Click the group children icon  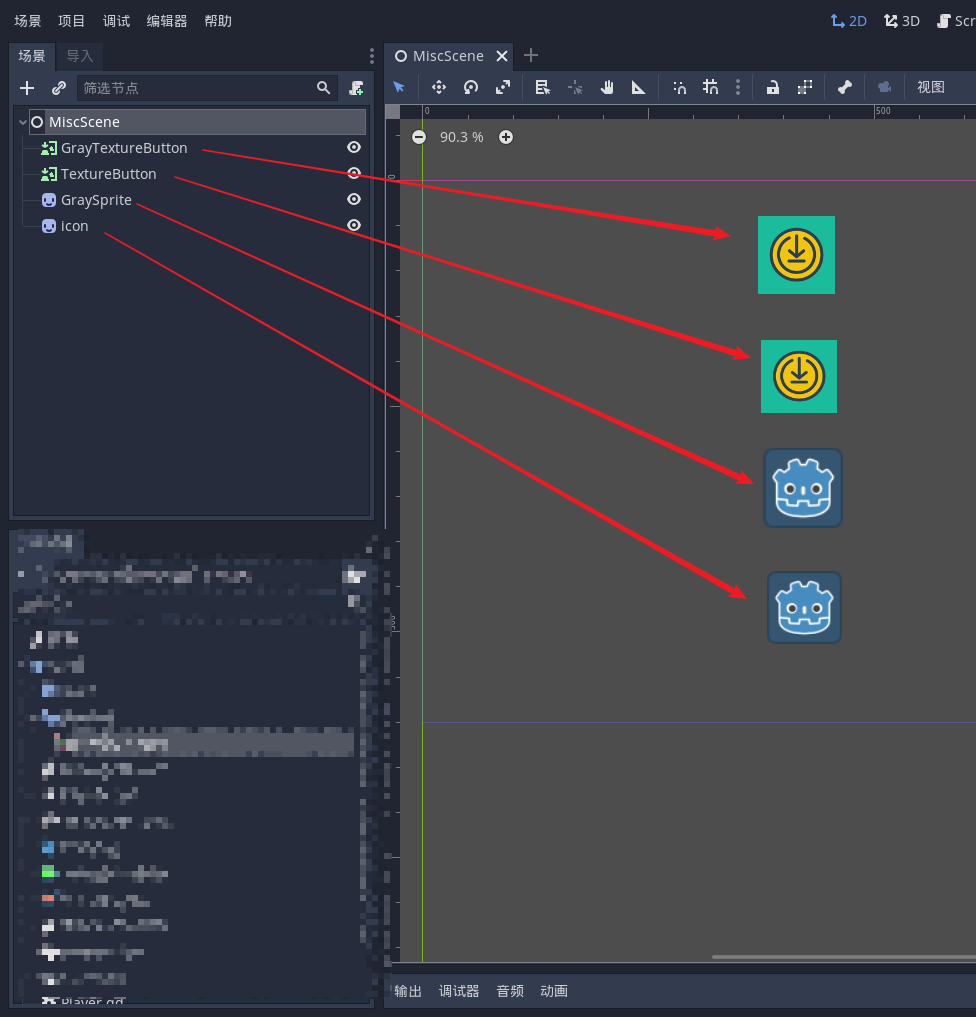805,88
